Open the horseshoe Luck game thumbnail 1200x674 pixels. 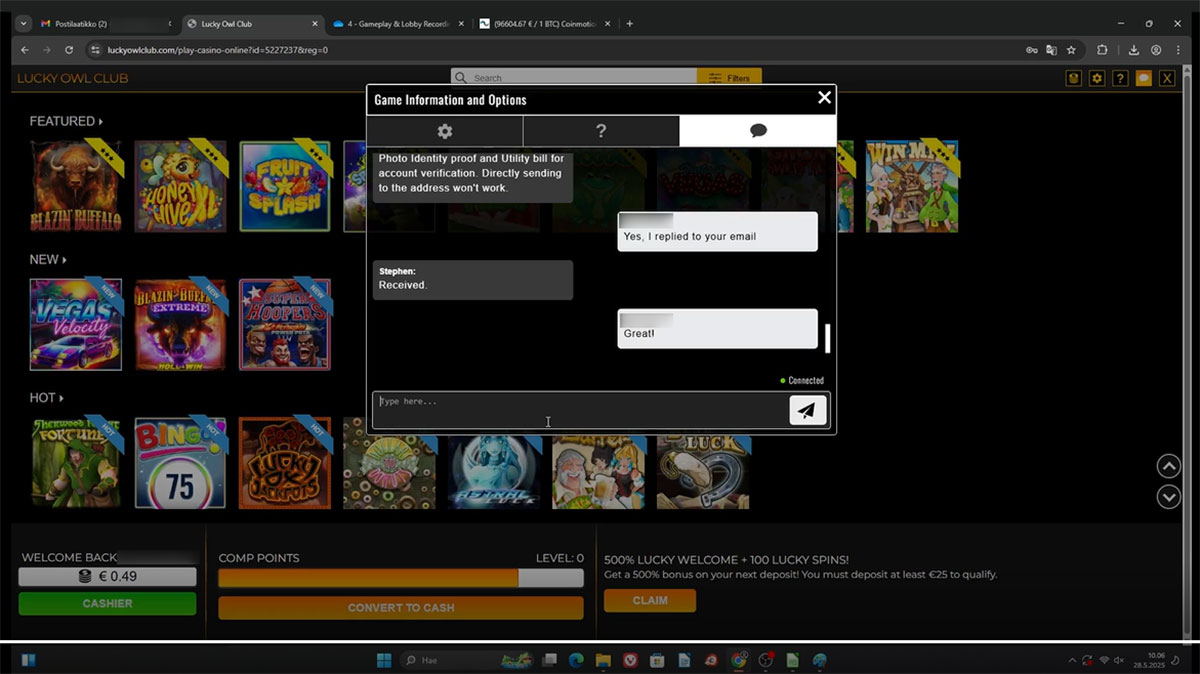click(x=703, y=470)
